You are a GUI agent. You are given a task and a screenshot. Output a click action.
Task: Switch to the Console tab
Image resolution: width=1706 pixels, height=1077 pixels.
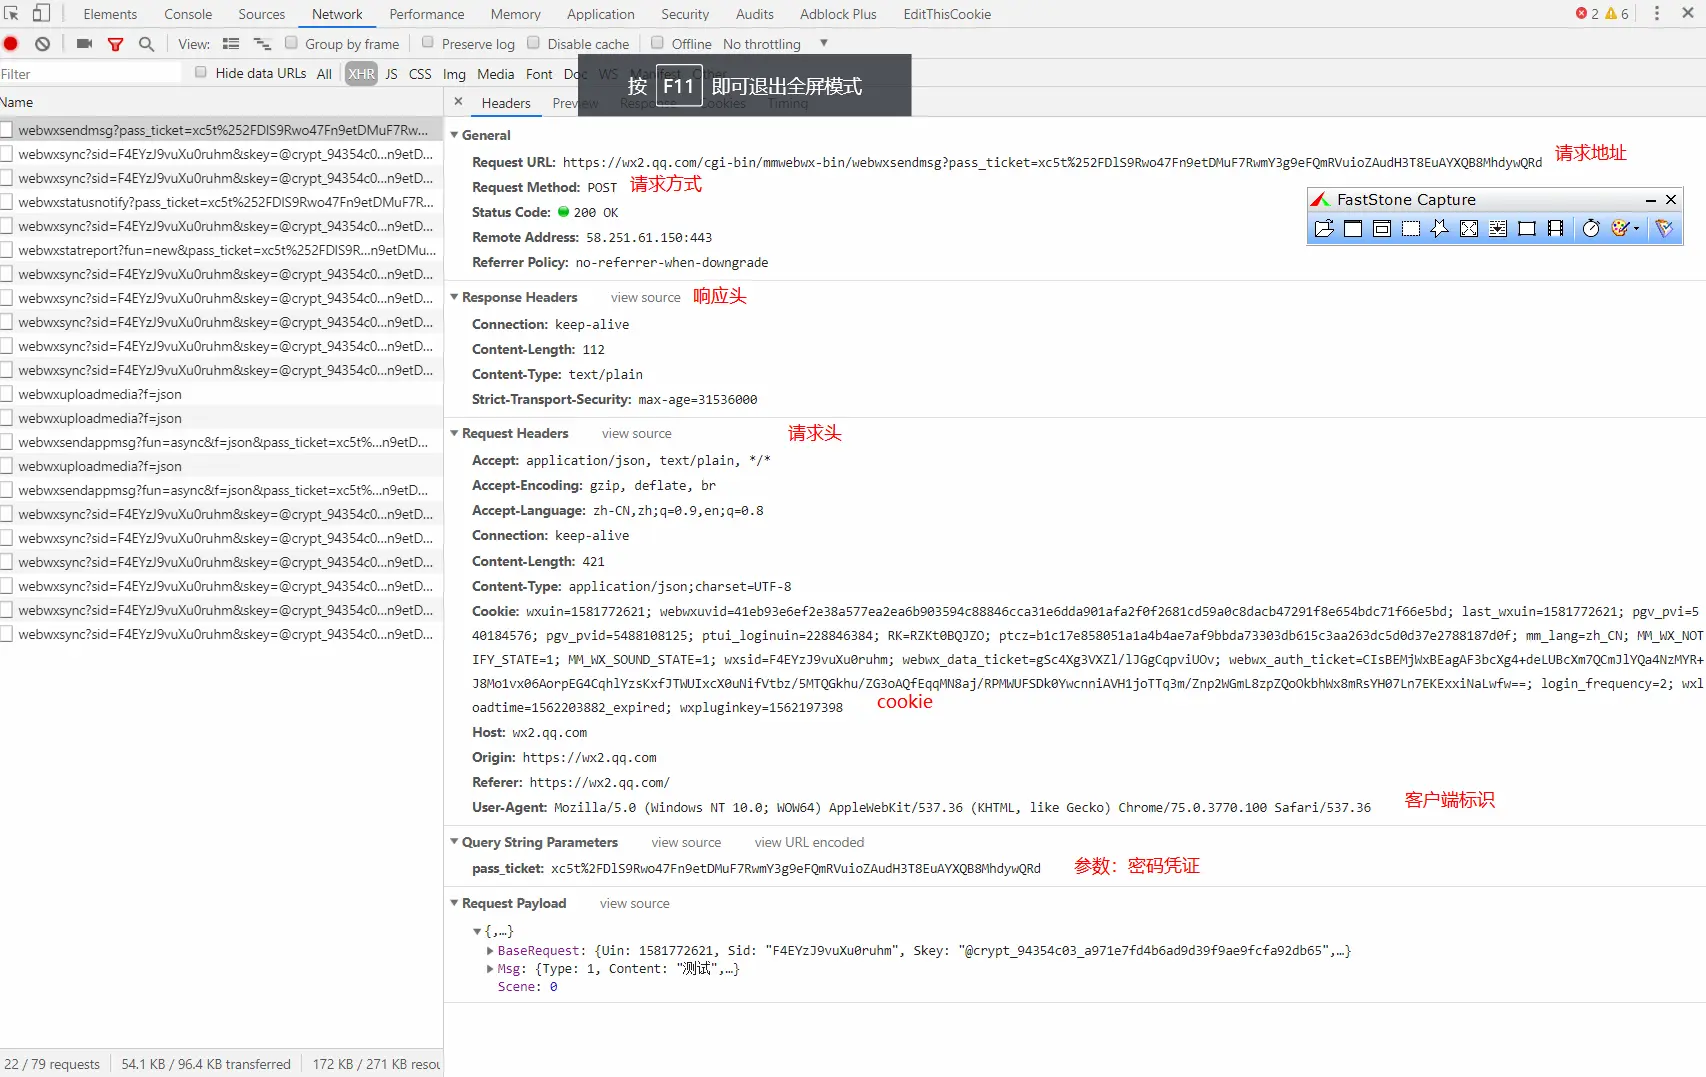point(188,14)
